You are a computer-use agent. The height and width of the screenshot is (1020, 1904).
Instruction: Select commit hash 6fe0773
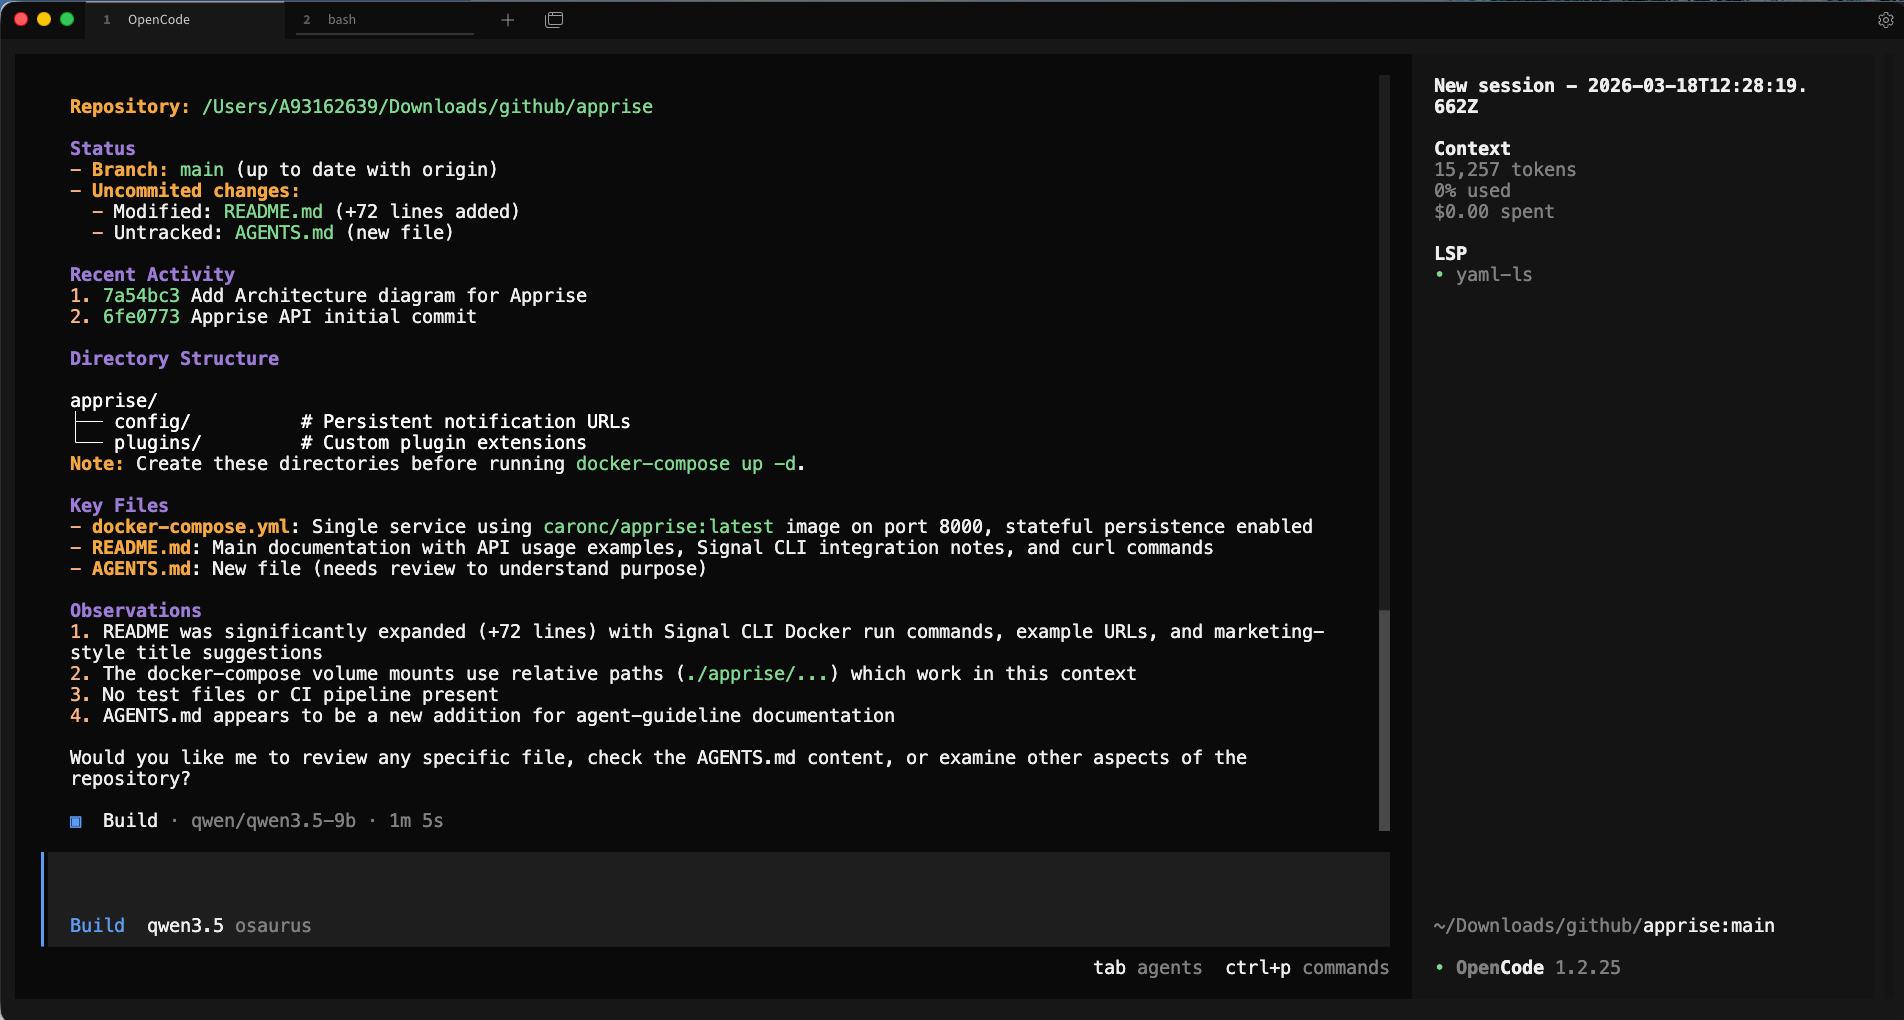tap(140, 316)
